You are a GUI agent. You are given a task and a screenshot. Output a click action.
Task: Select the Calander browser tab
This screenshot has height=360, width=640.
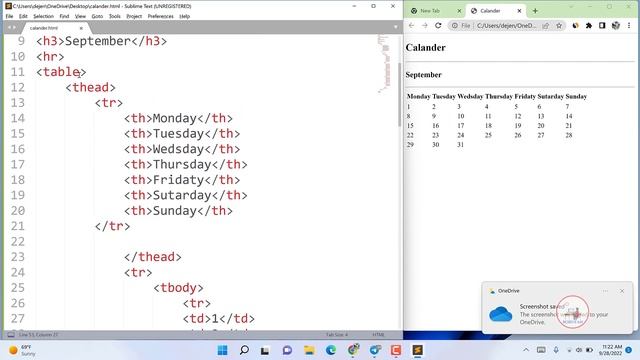click(x=490, y=11)
